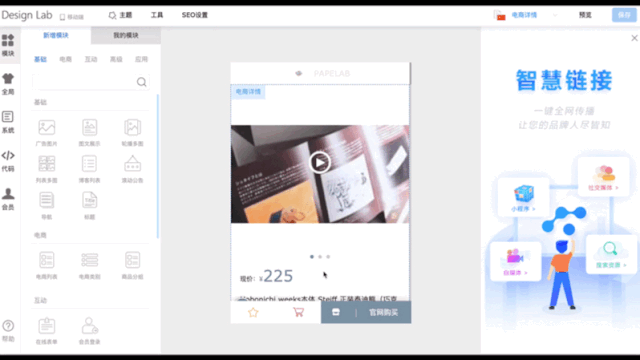Click the 在线表单 online form module
Screen dimensions: 640x360
point(47,331)
